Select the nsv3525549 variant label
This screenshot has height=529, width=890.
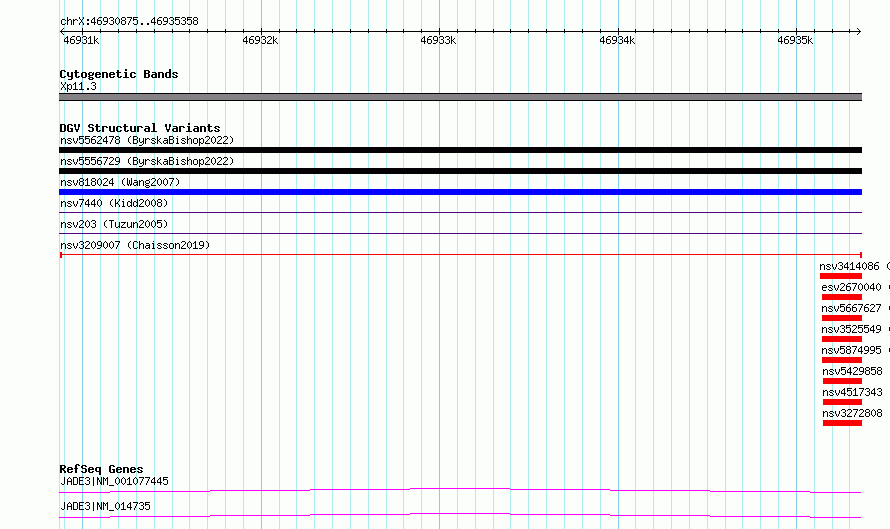point(851,329)
